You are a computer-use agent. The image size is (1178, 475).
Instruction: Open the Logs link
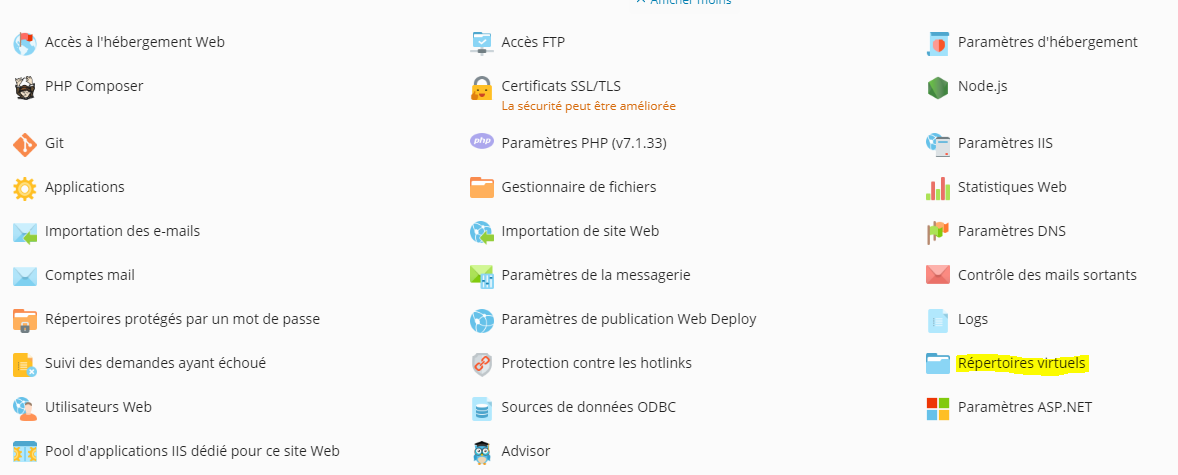[973, 319]
